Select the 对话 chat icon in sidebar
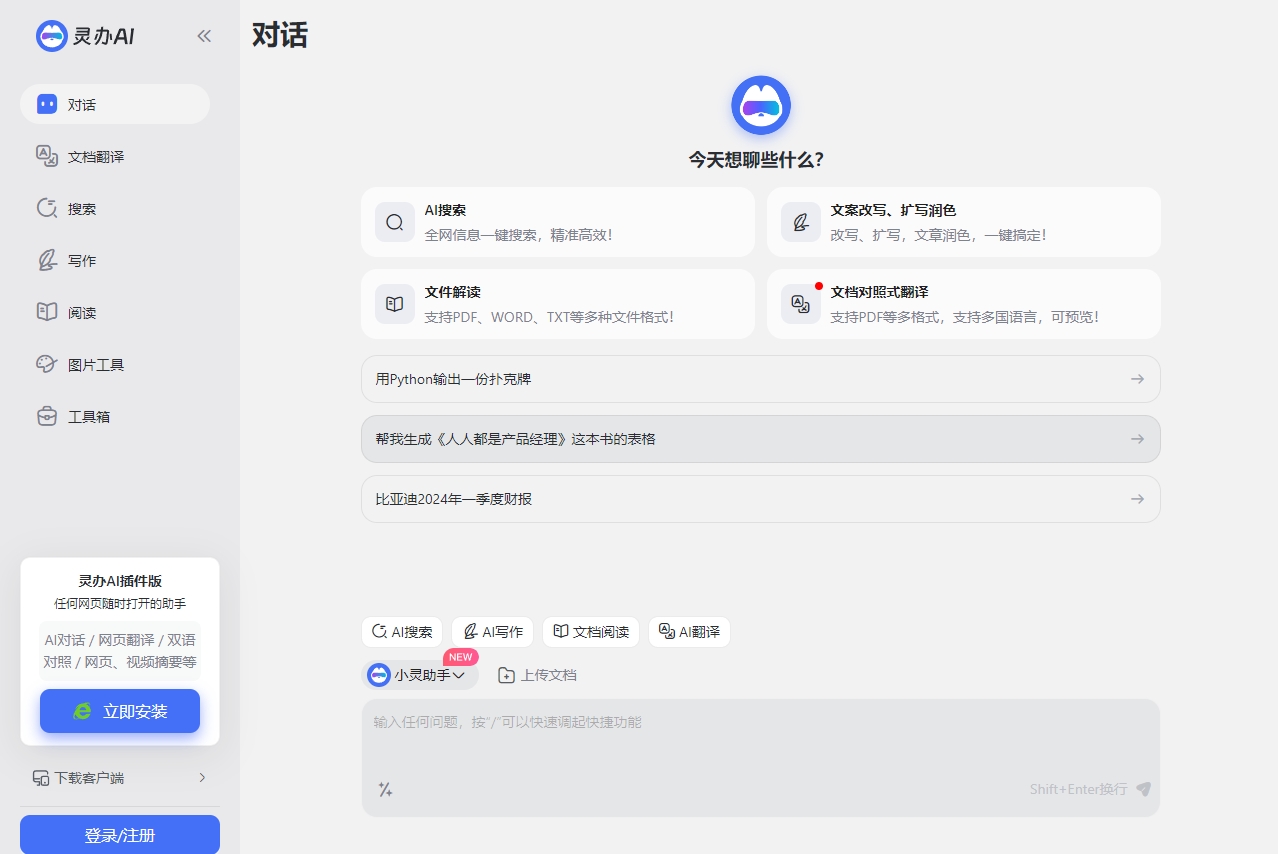1278x854 pixels. (x=46, y=104)
